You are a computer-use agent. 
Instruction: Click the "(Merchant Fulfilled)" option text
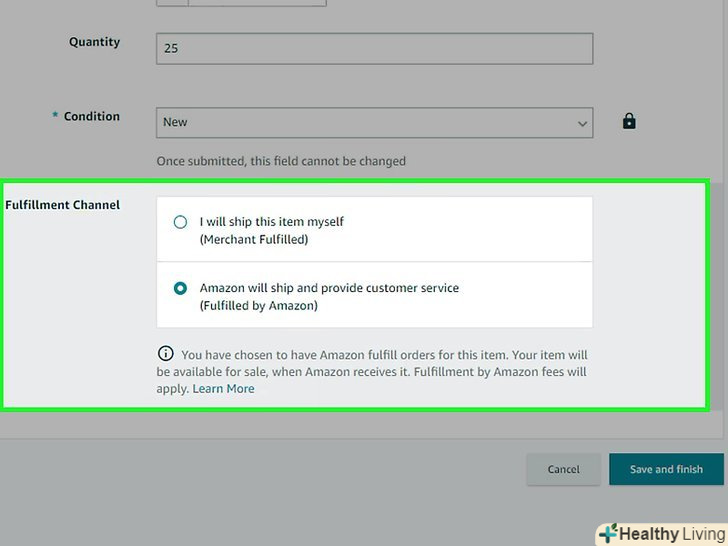(x=253, y=240)
